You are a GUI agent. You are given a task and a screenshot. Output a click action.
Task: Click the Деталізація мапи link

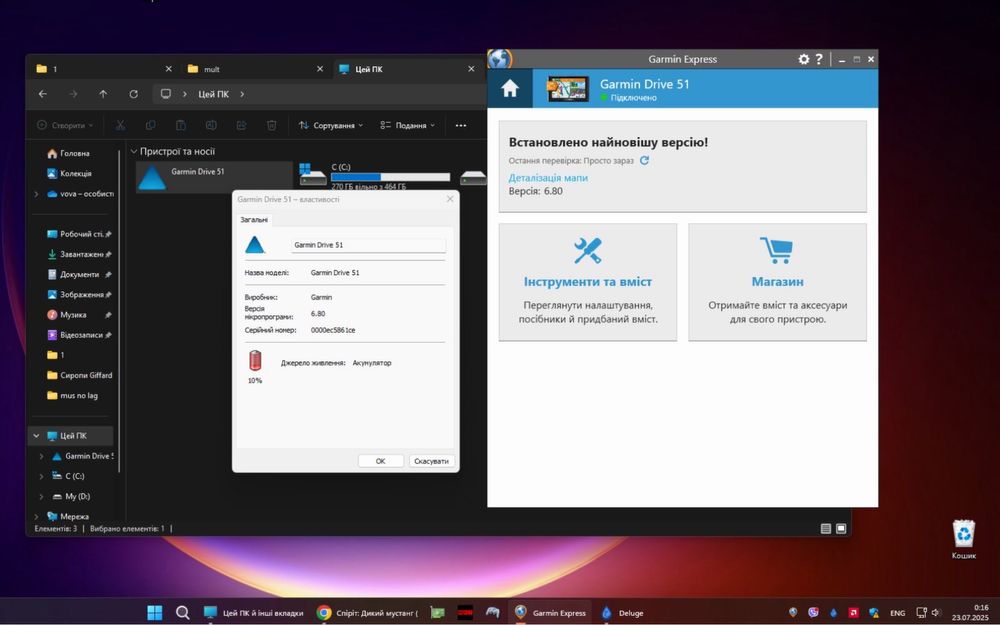548,178
